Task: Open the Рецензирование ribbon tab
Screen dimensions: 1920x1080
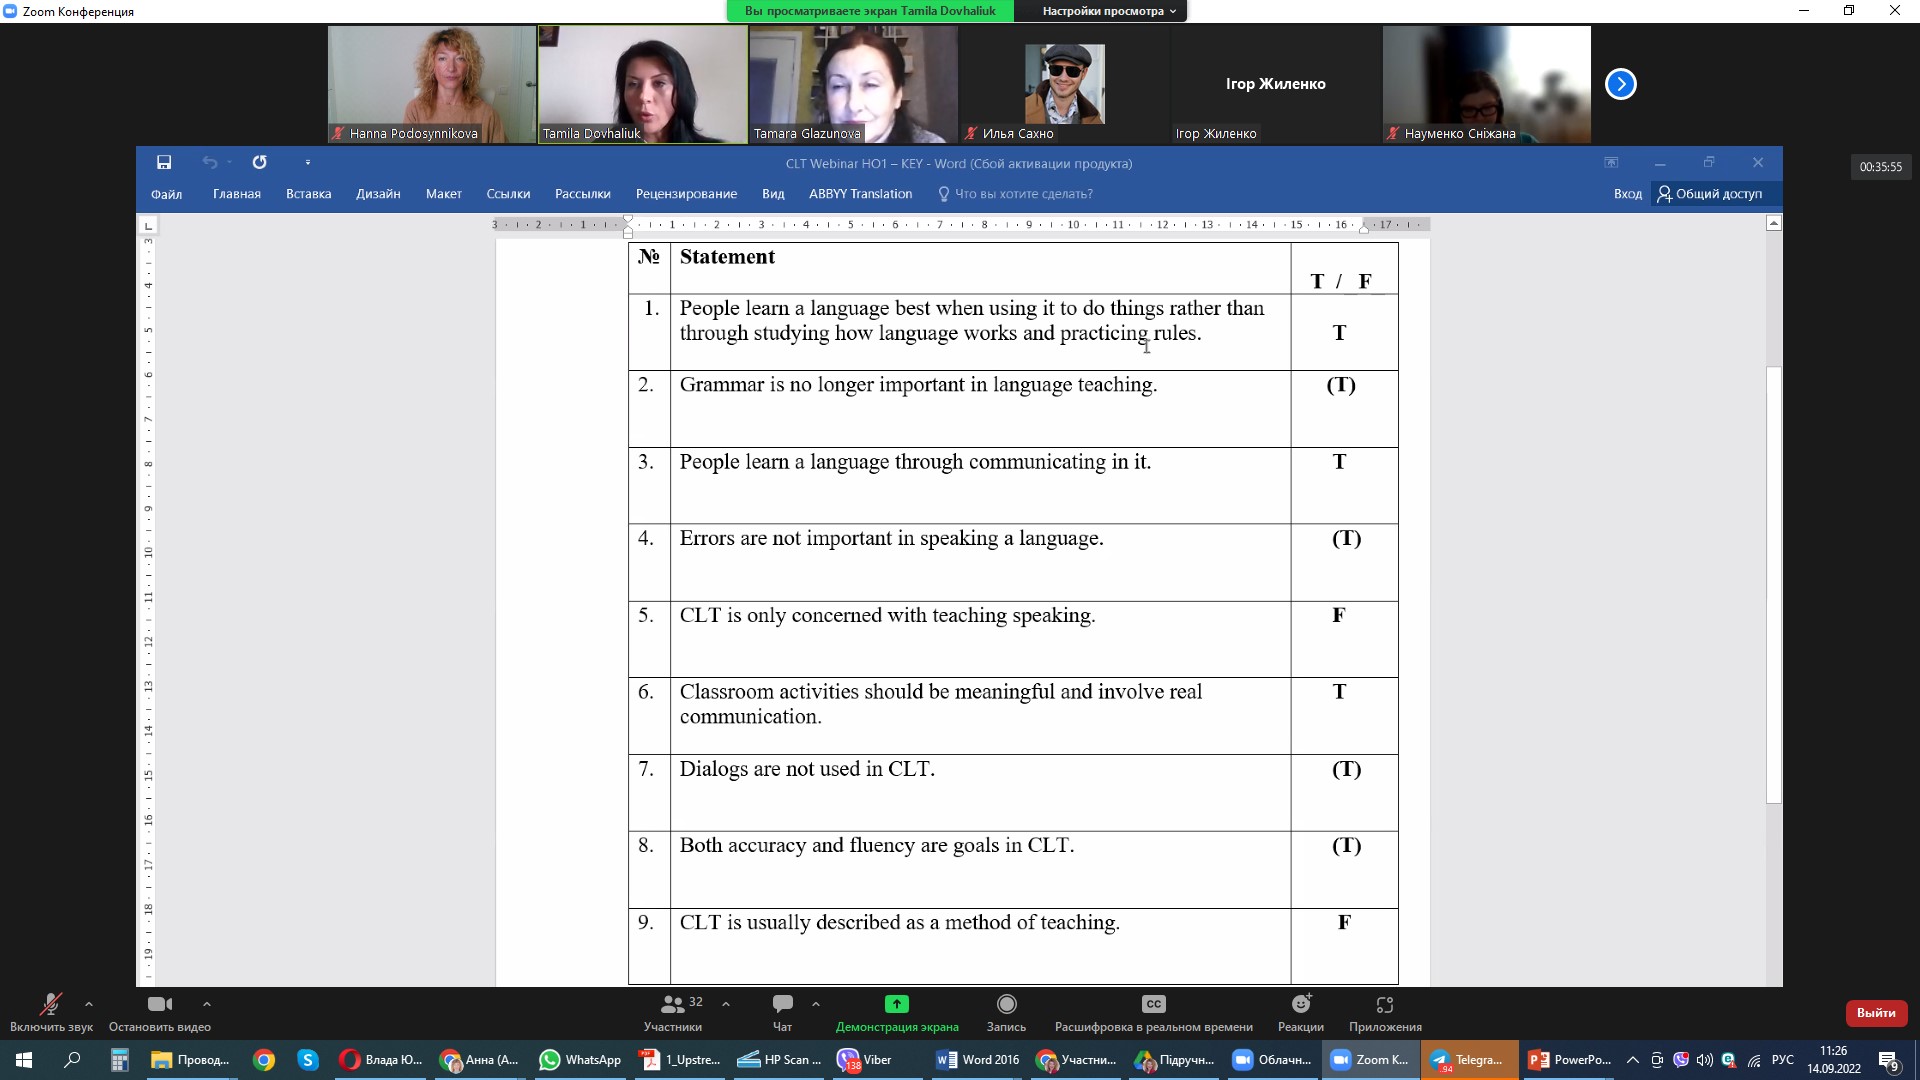Action: click(x=686, y=194)
